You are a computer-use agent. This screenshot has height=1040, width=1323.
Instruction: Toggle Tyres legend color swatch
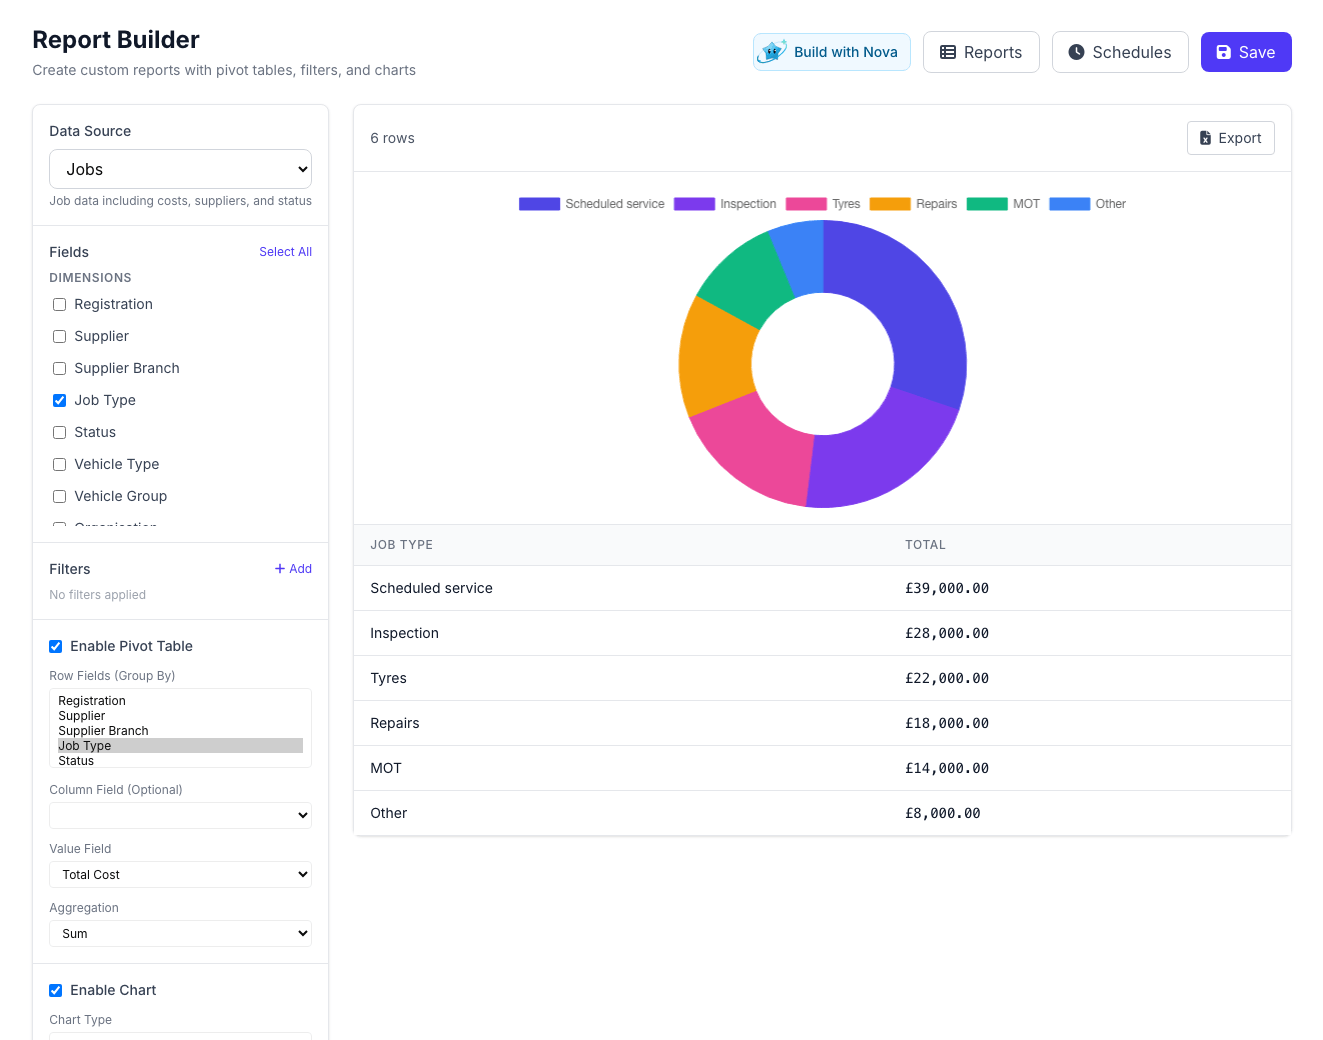(806, 204)
